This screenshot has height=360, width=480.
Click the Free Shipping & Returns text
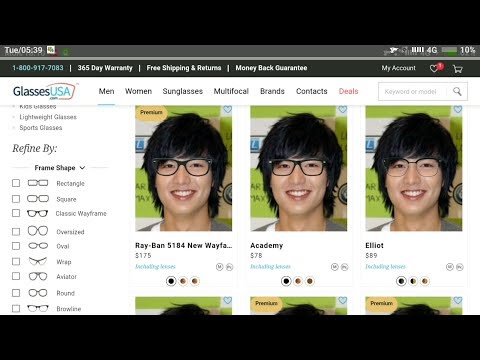[184, 68]
